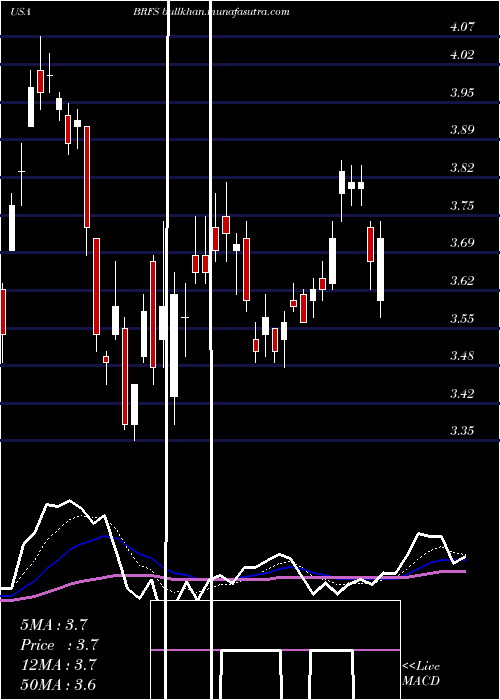Click the 3.35 price axis label
500x700 pixels.
tap(462, 431)
